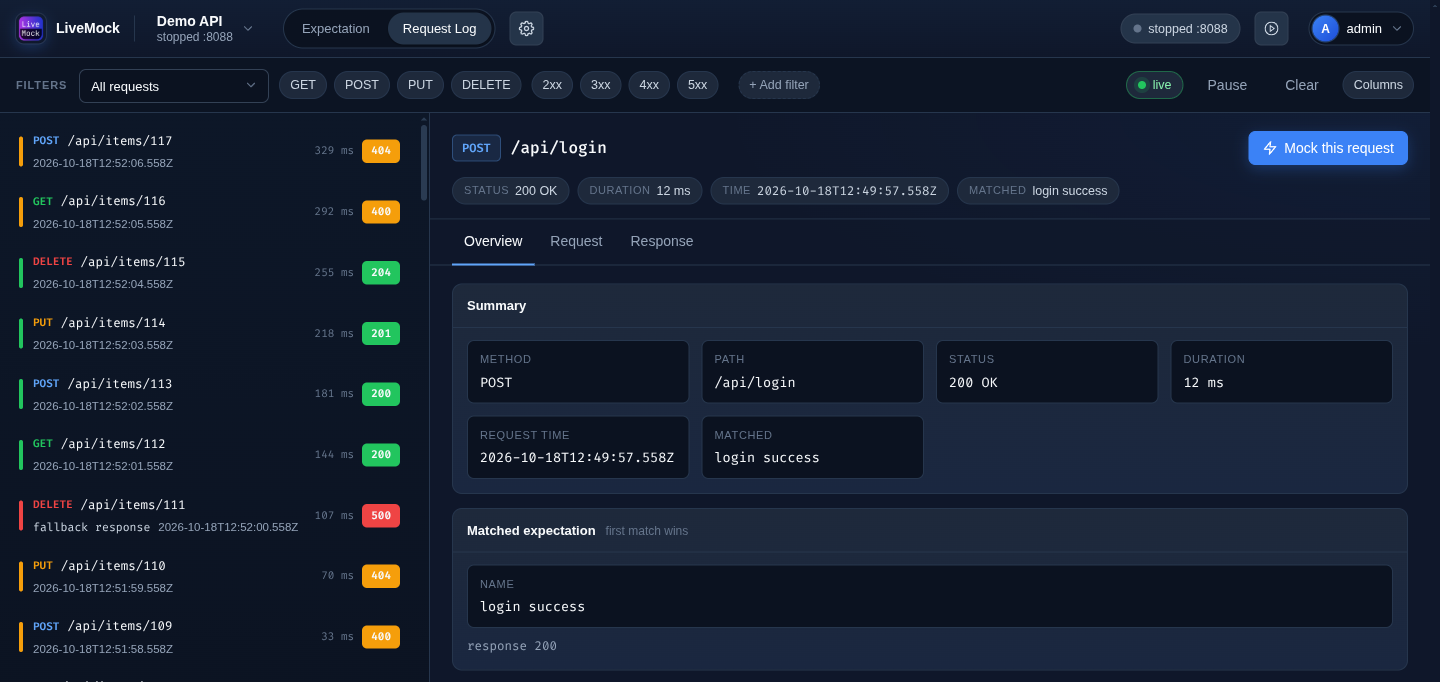Toggle the 3xx status filter
Viewport: 1440px width, 682px height.
(601, 85)
